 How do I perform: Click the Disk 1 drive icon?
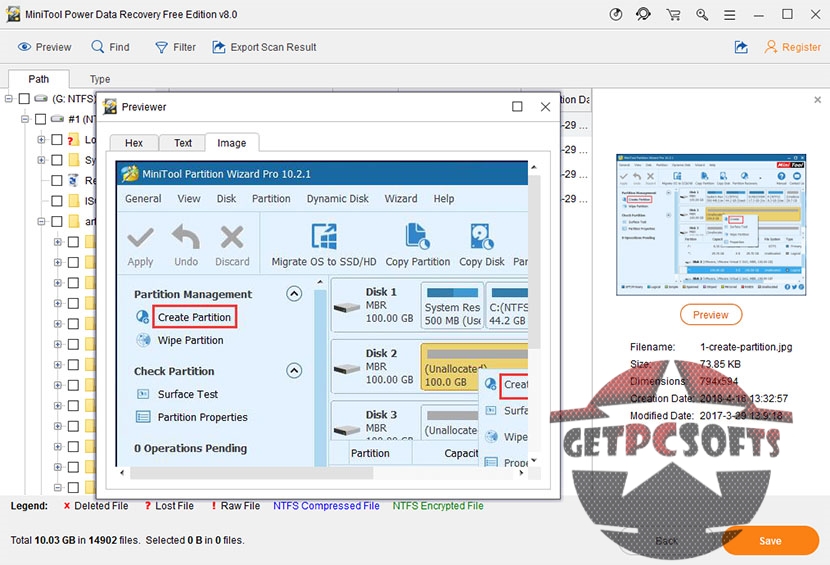point(347,307)
